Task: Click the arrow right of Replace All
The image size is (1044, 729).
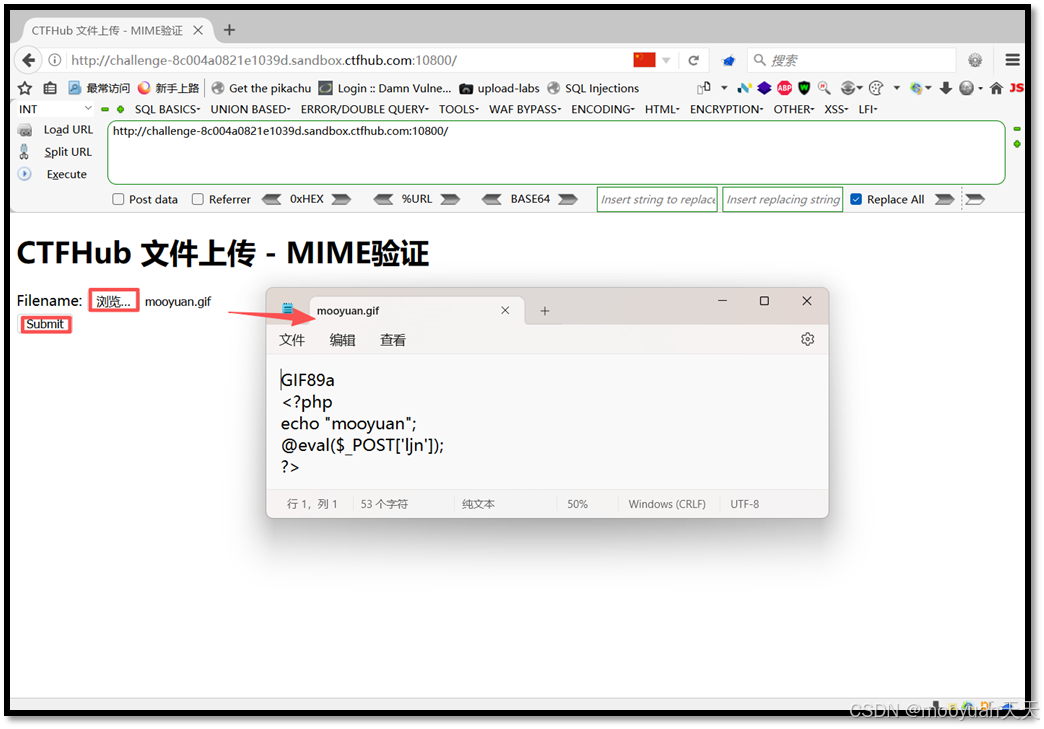Action: 944,199
